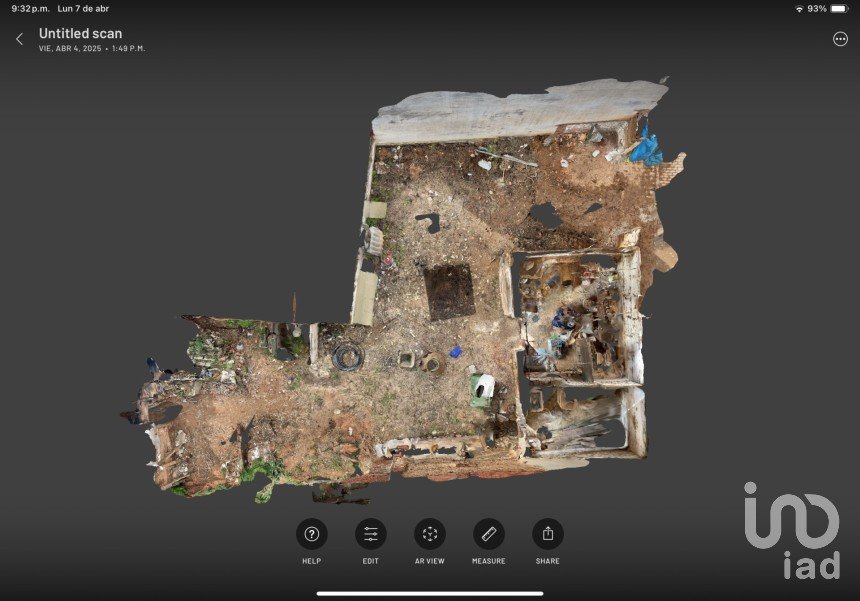Tap the 9:32 p.m. clock in status bar

click(30, 9)
